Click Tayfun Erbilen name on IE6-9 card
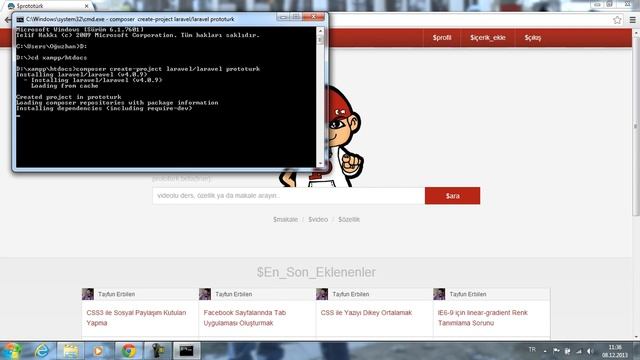The width and height of the screenshot is (640, 360). pyautogui.click(x=468, y=294)
